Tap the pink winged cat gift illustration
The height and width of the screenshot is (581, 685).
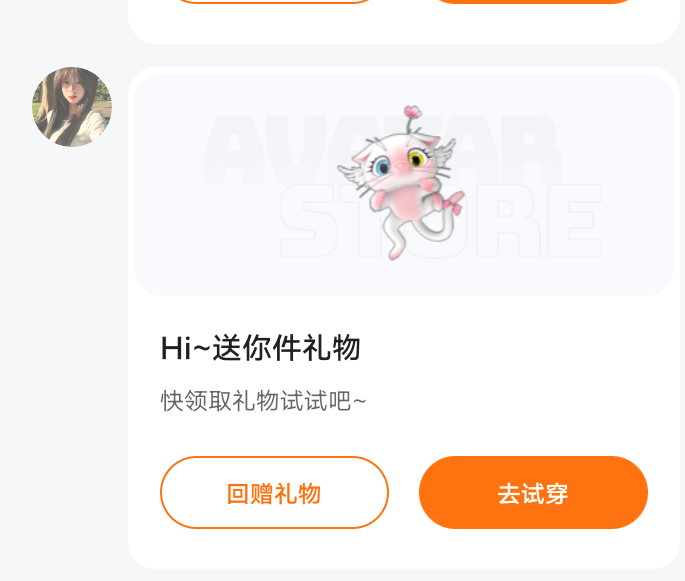coord(401,183)
